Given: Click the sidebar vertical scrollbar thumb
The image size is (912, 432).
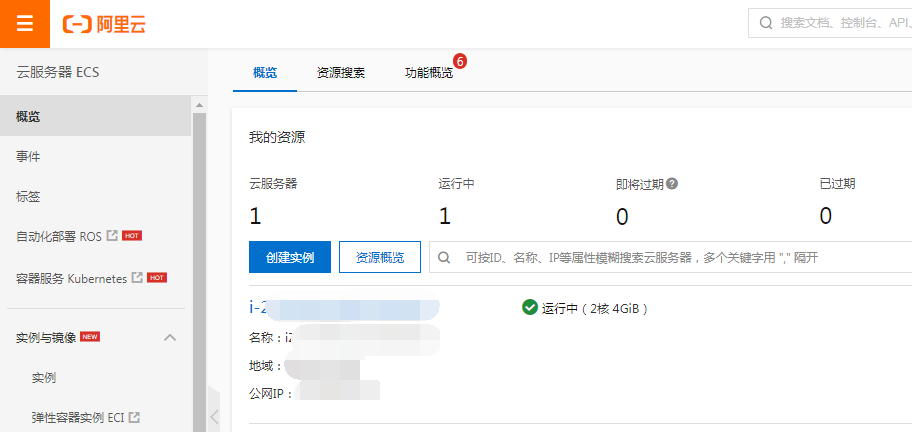Looking at the screenshot, I should coord(199,272).
